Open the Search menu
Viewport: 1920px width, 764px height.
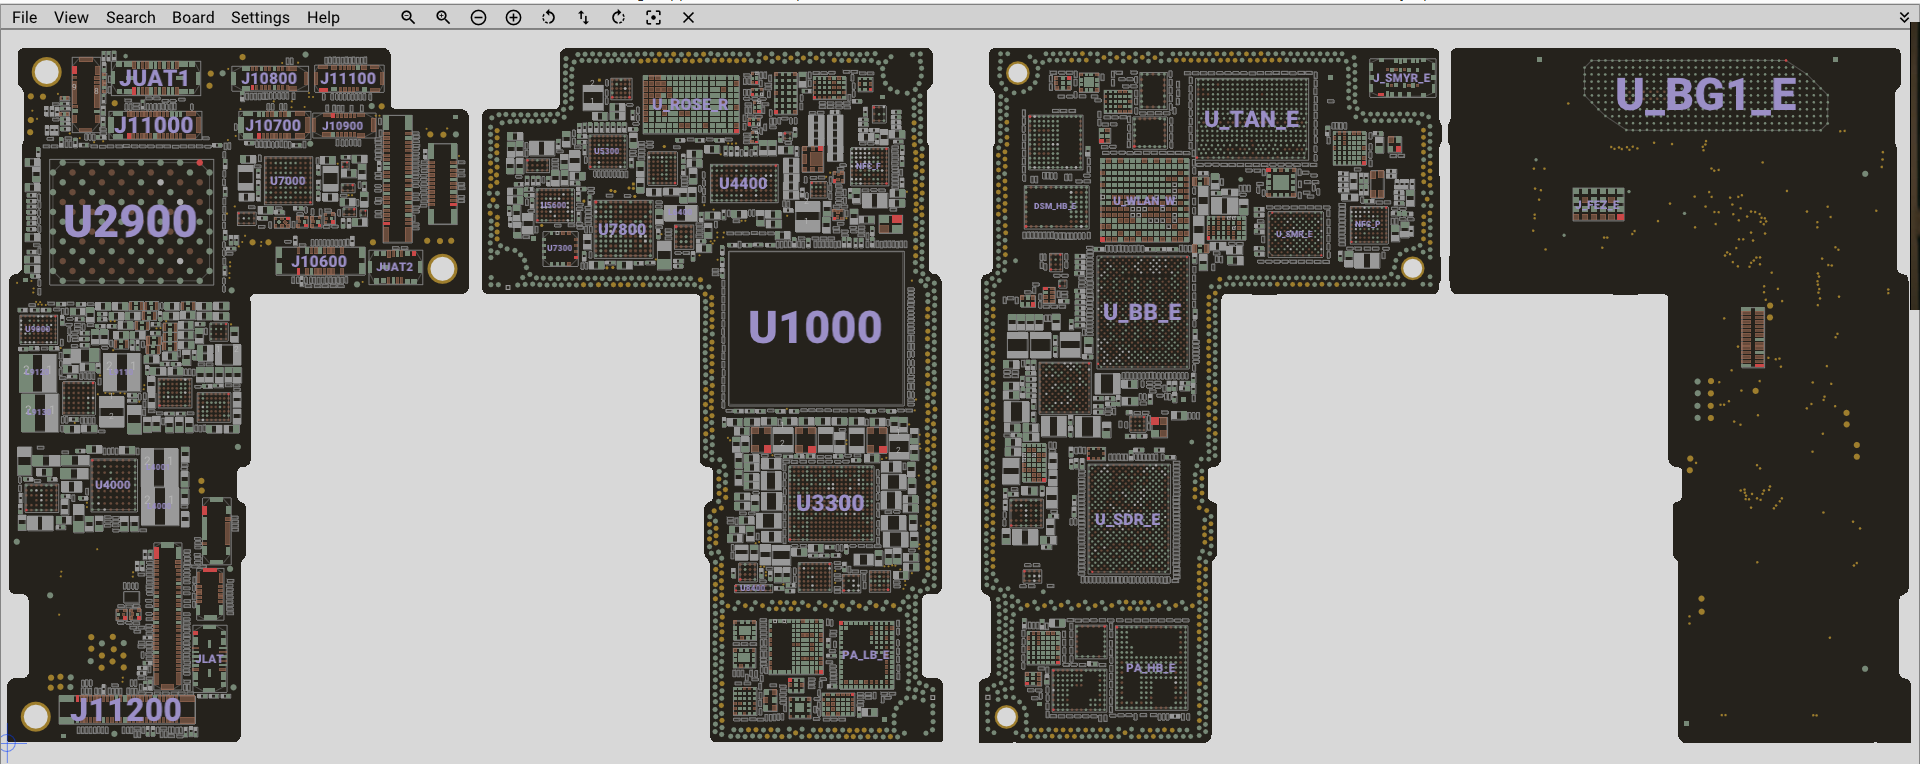pos(131,17)
